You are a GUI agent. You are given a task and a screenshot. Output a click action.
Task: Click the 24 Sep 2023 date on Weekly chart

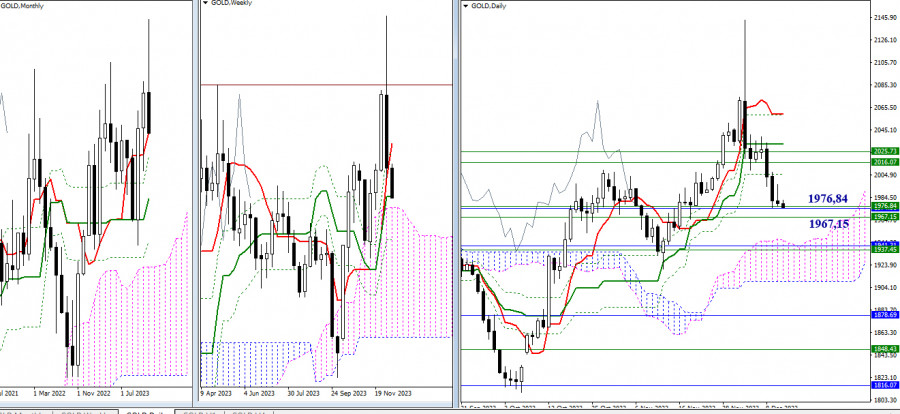(348, 394)
